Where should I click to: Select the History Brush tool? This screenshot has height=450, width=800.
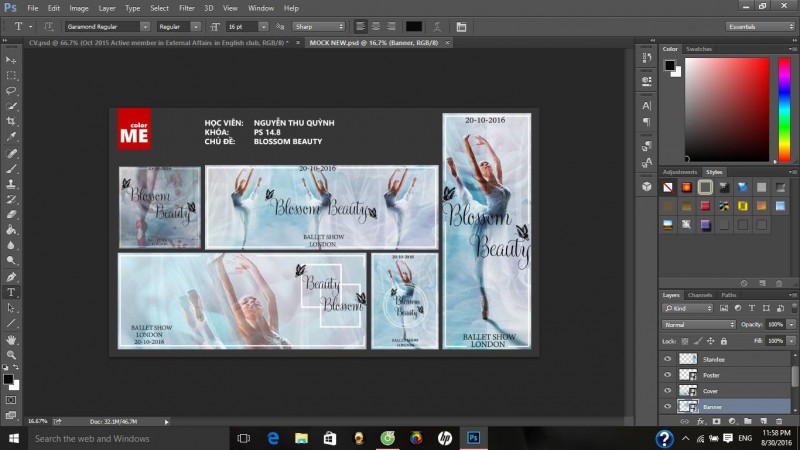tap(11, 199)
